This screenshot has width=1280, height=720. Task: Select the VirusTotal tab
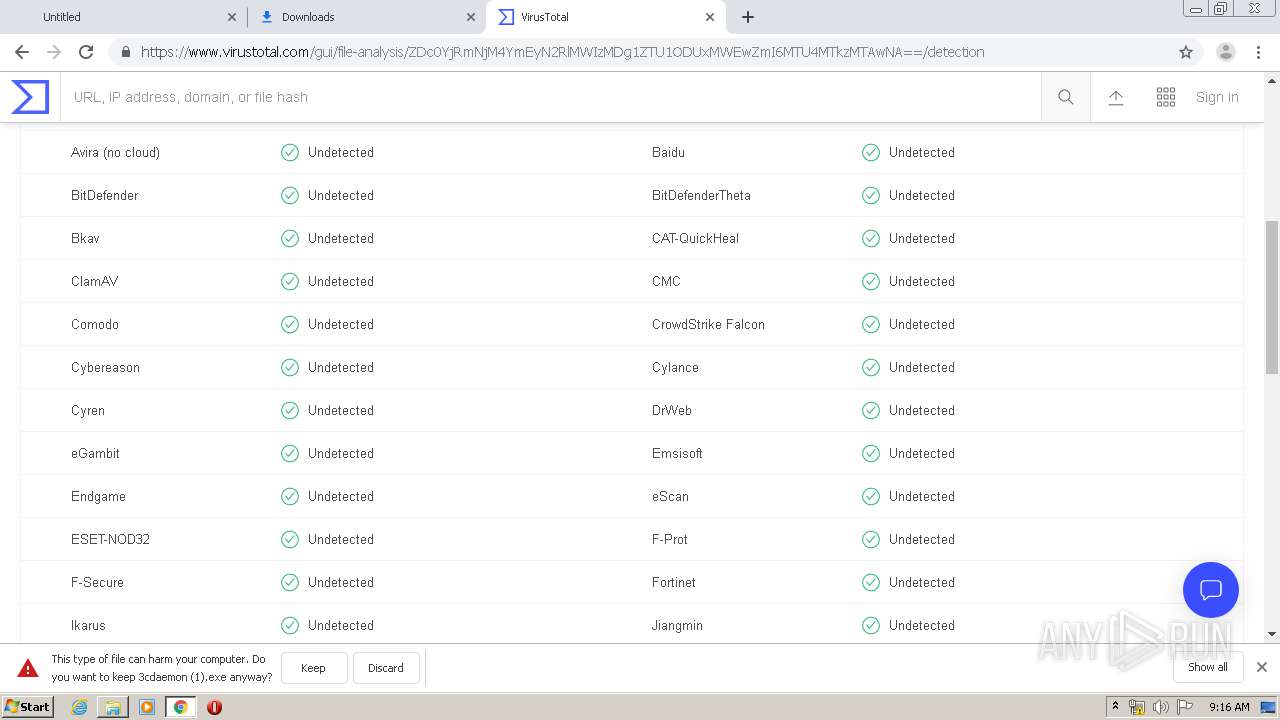click(x=605, y=17)
